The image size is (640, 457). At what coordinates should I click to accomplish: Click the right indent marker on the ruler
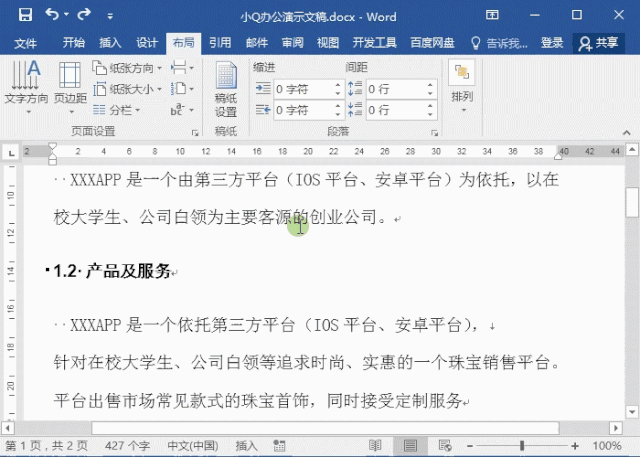[558, 157]
